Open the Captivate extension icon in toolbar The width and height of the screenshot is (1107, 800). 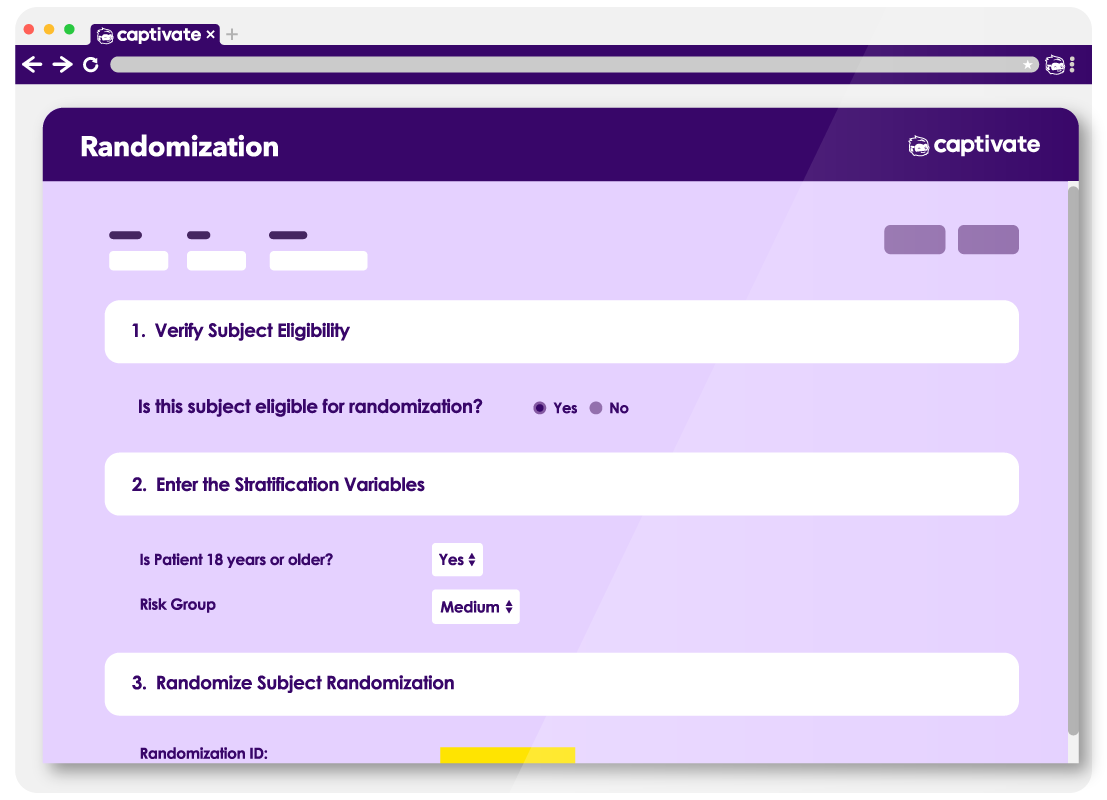pyautogui.click(x=1054, y=65)
